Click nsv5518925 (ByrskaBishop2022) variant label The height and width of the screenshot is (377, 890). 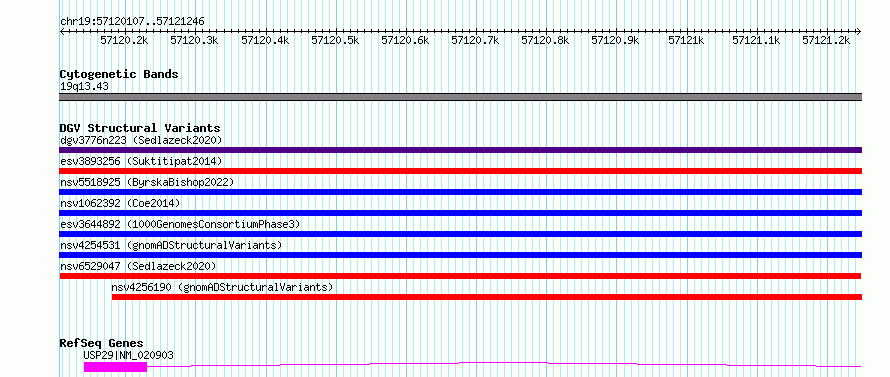tap(146, 182)
